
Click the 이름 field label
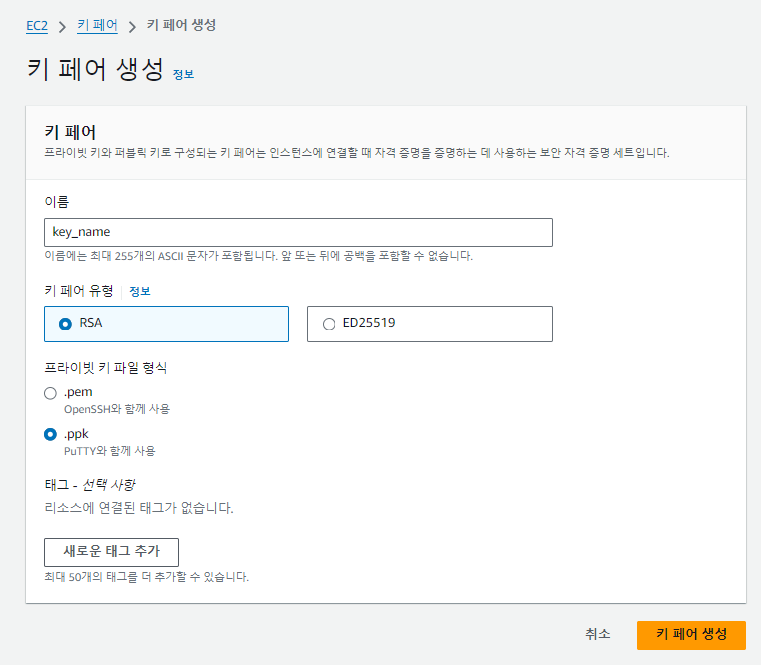tap(57, 202)
